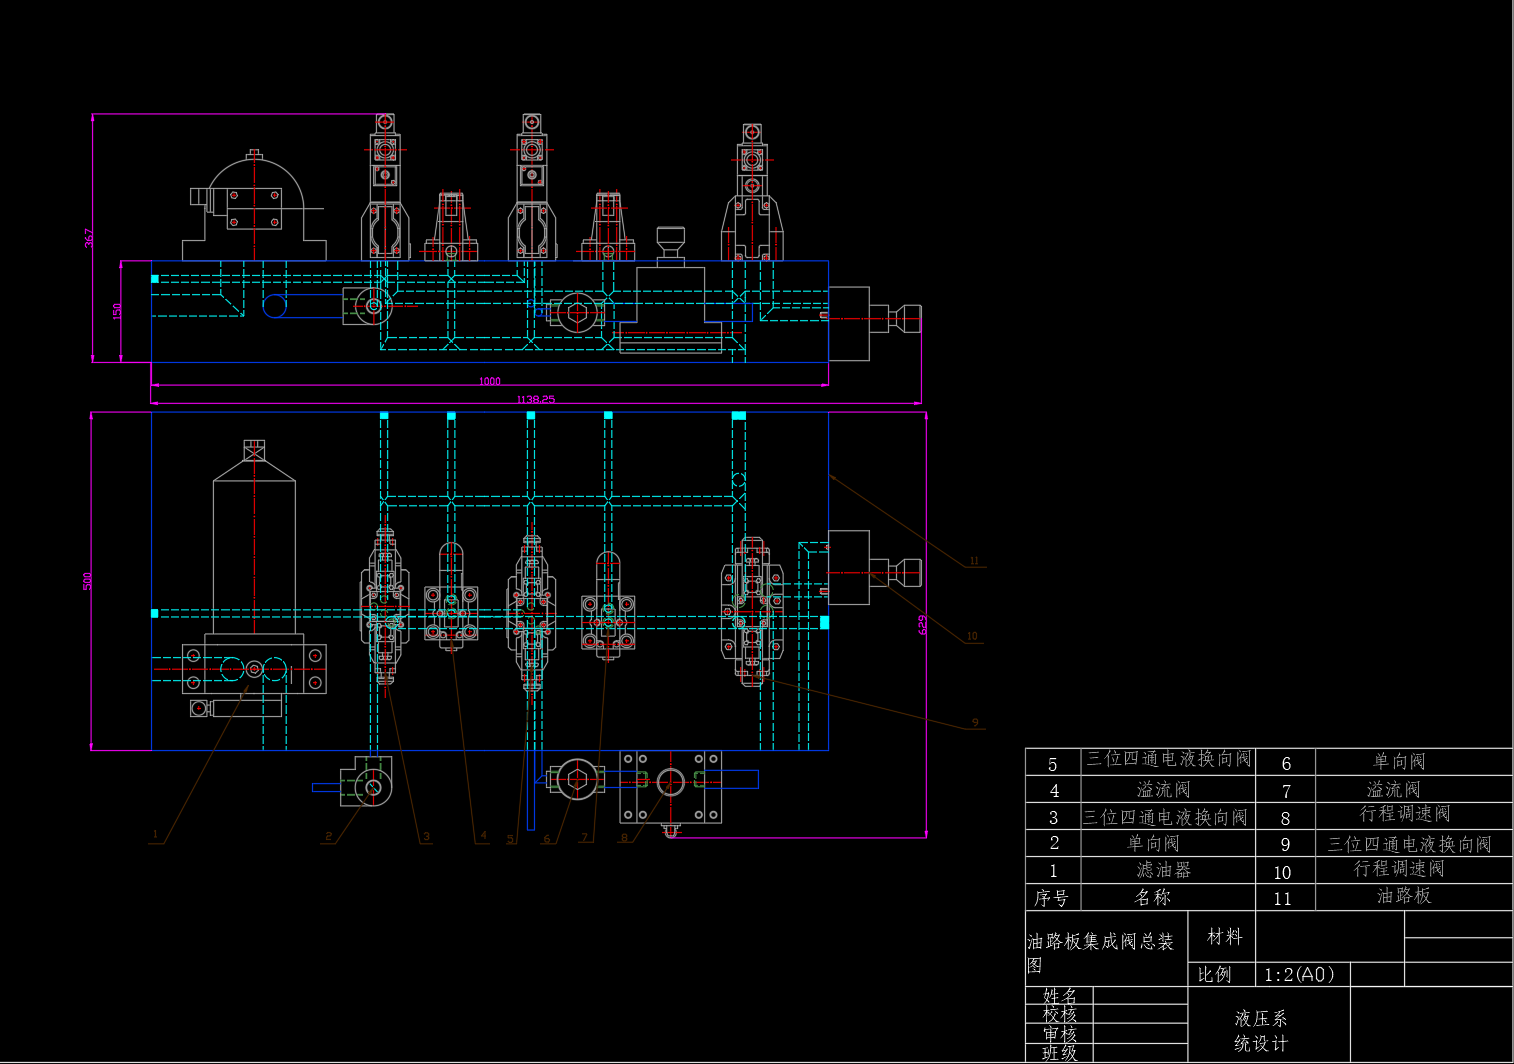Click the empty field next to 姓名

[1140, 995]
